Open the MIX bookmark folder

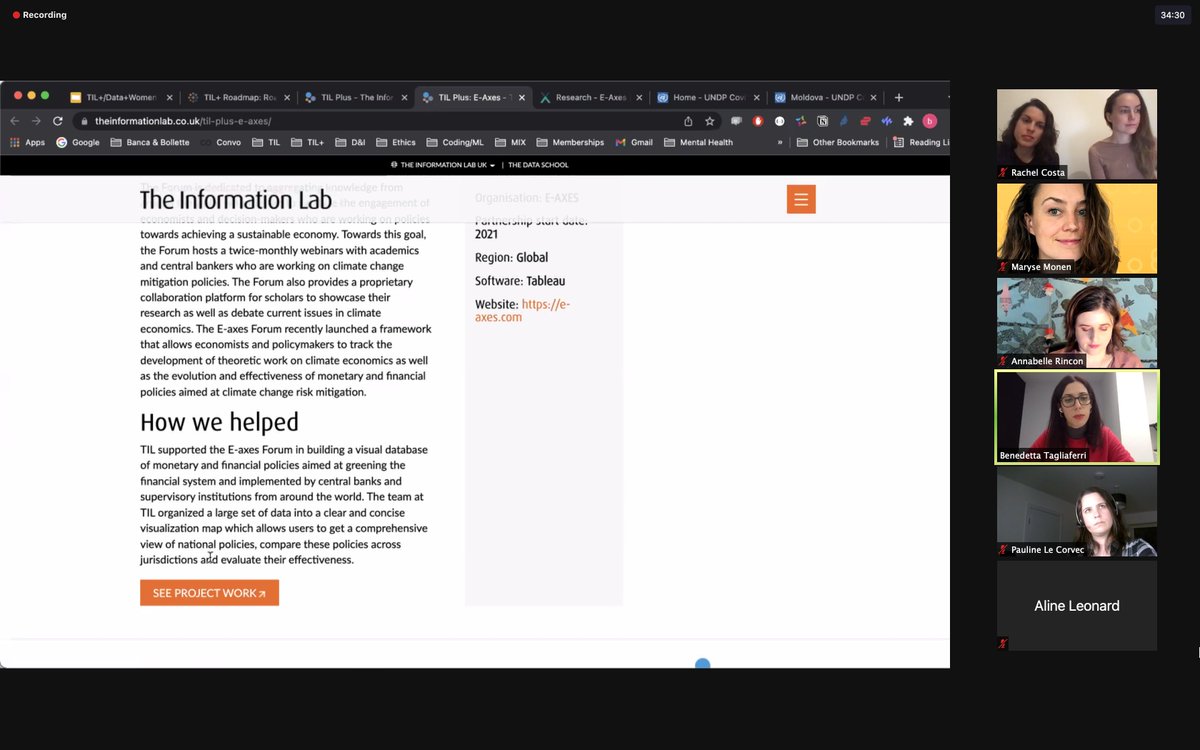(510, 142)
